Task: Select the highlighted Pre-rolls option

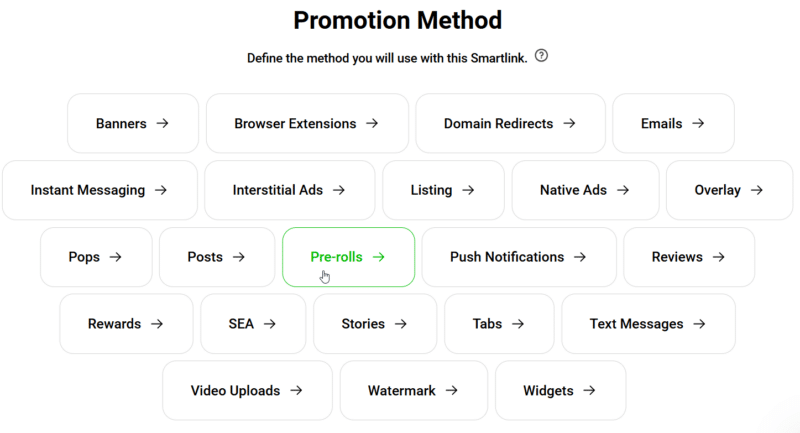Action: 348,257
